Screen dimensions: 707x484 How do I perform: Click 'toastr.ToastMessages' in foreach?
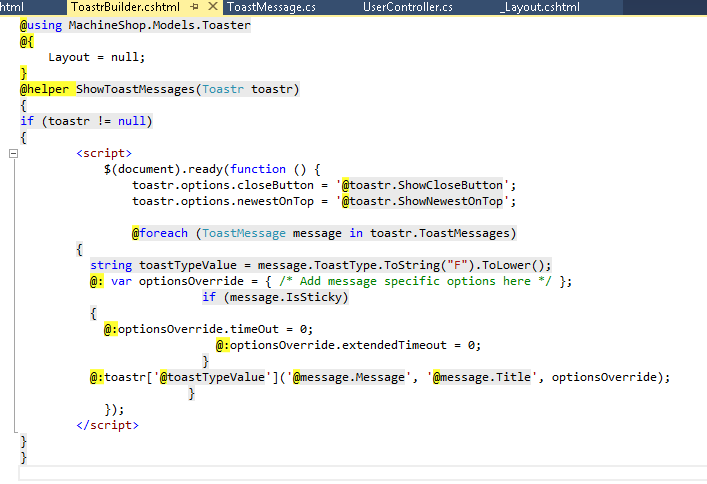440,233
